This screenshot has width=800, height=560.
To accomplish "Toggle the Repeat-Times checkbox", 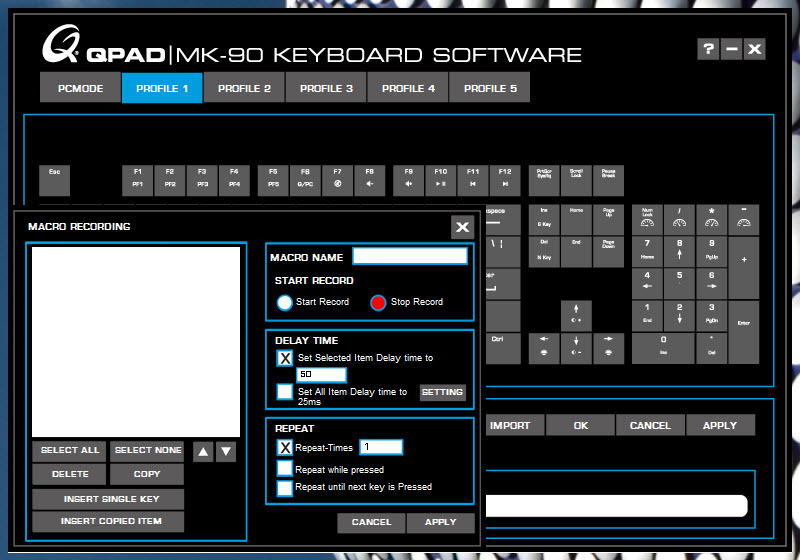I will point(285,448).
